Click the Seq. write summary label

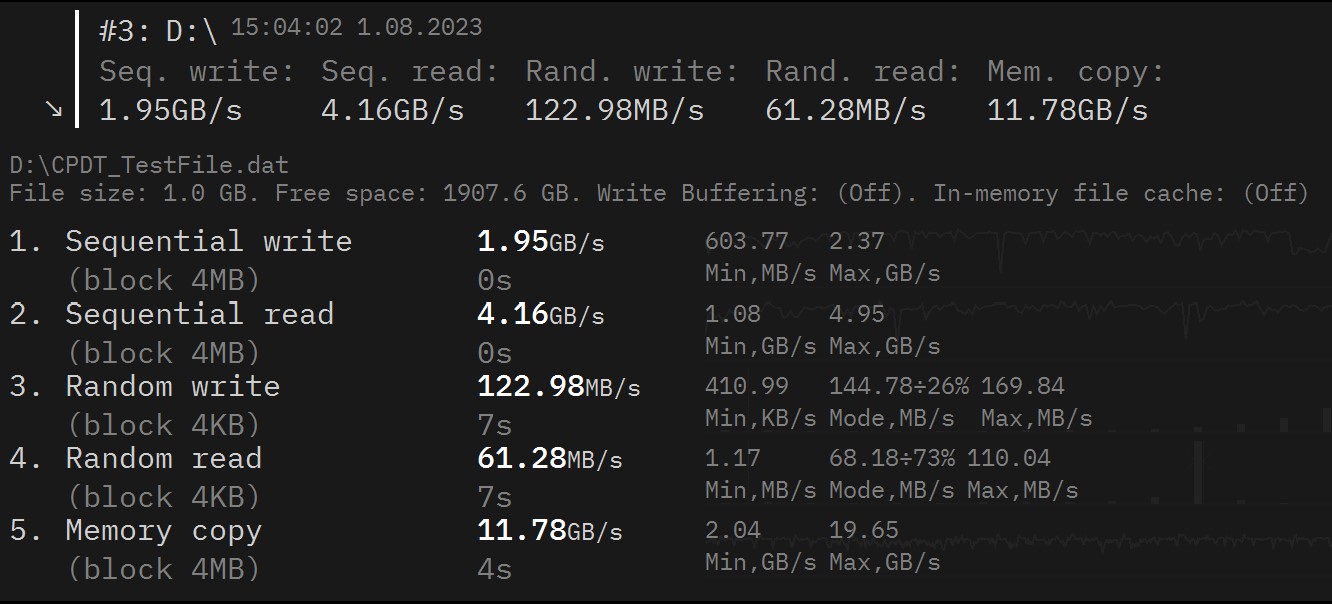pos(197,72)
